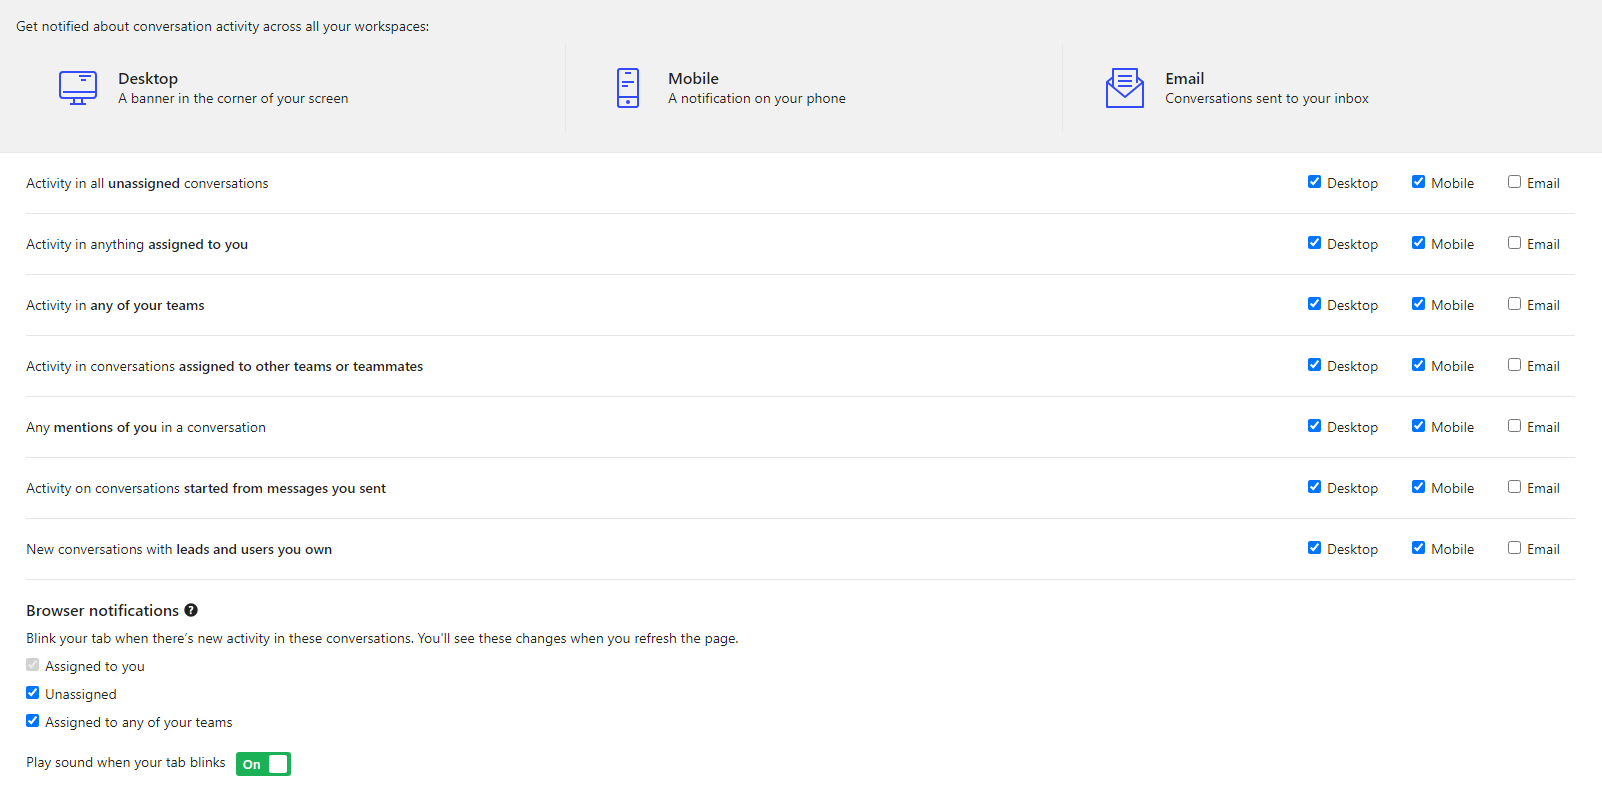
Task: Click the Mobile phone icon
Action: 628,88
